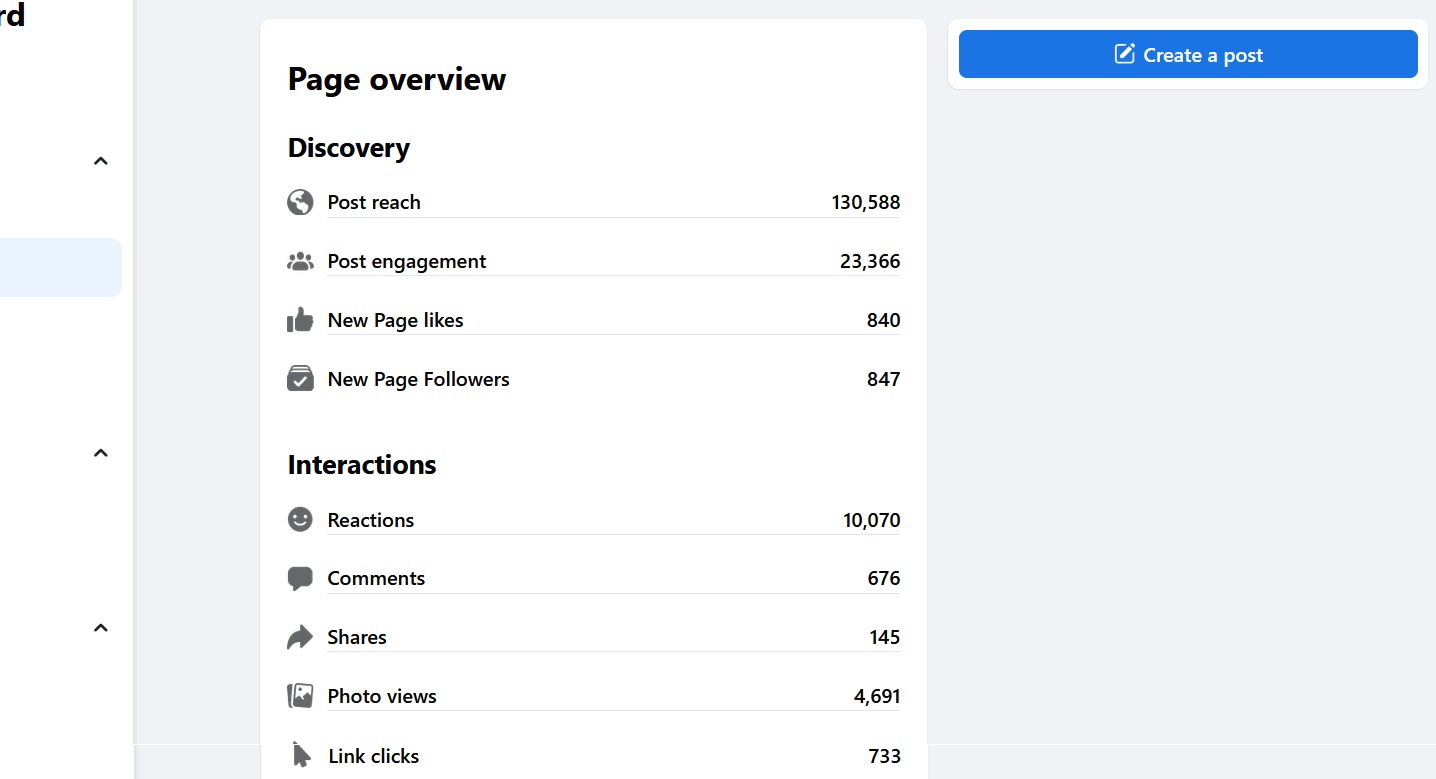Click the speech bubble icon for Comments
1436x779 pixels.
300,579
